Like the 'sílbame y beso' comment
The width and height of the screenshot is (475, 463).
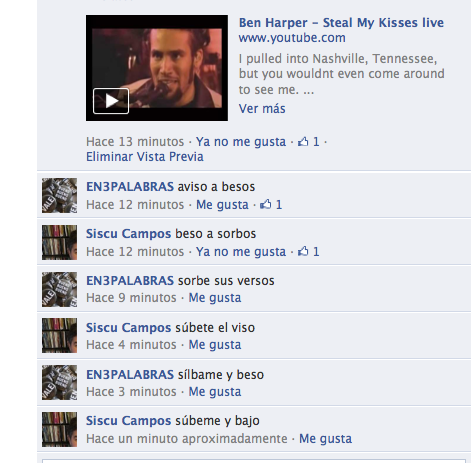click(x=215, y=392)
